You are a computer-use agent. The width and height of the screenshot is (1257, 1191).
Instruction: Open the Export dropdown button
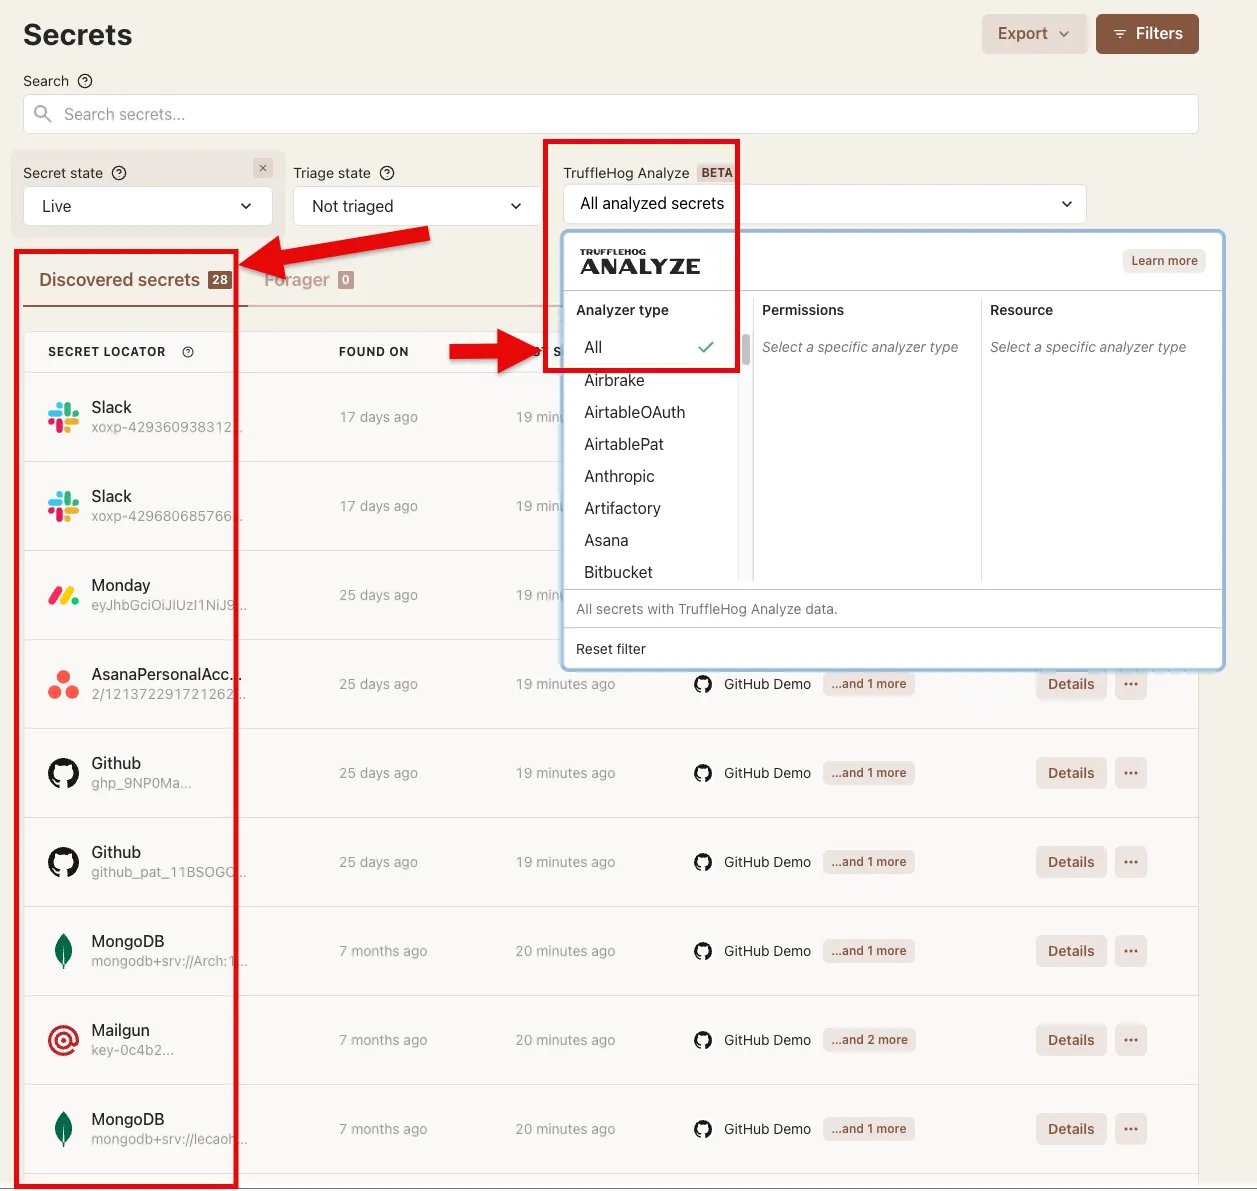1034,34
